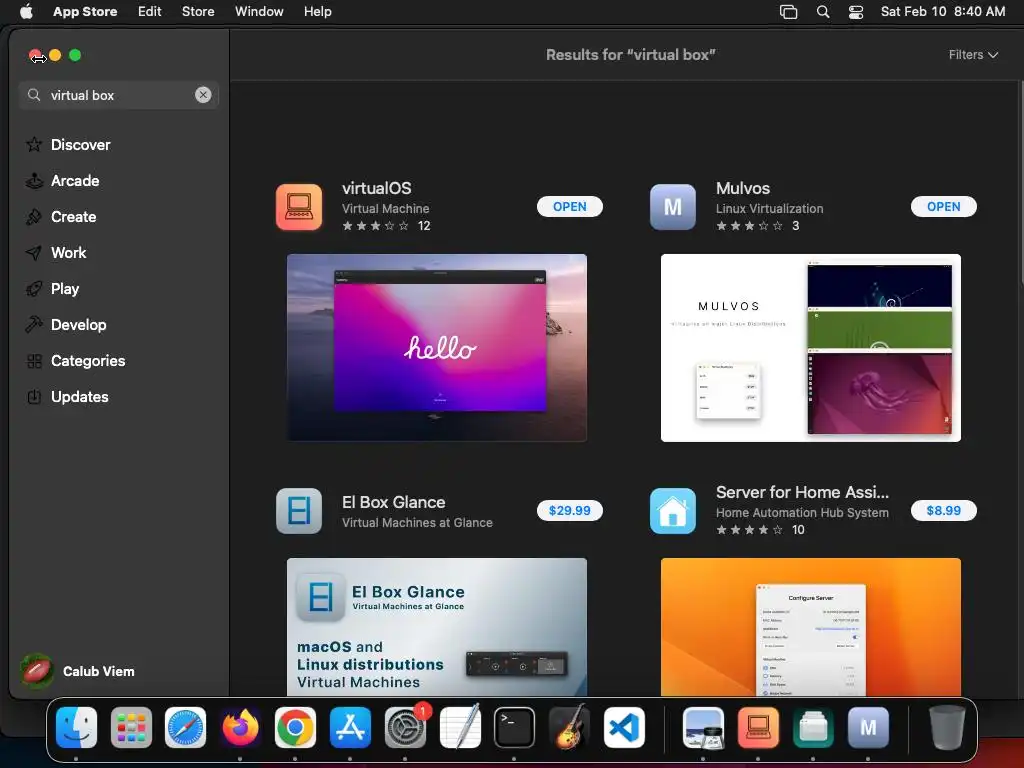
Task: Open System Settings from the Dock
Action: [405, 727]
